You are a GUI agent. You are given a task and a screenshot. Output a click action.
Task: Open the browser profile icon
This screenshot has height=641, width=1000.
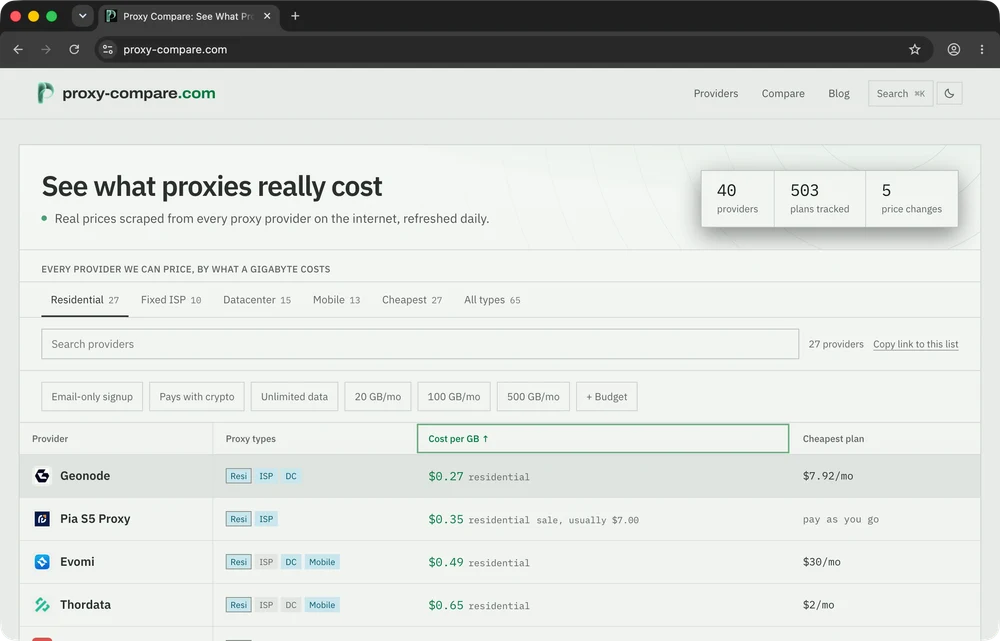point(953,49)
